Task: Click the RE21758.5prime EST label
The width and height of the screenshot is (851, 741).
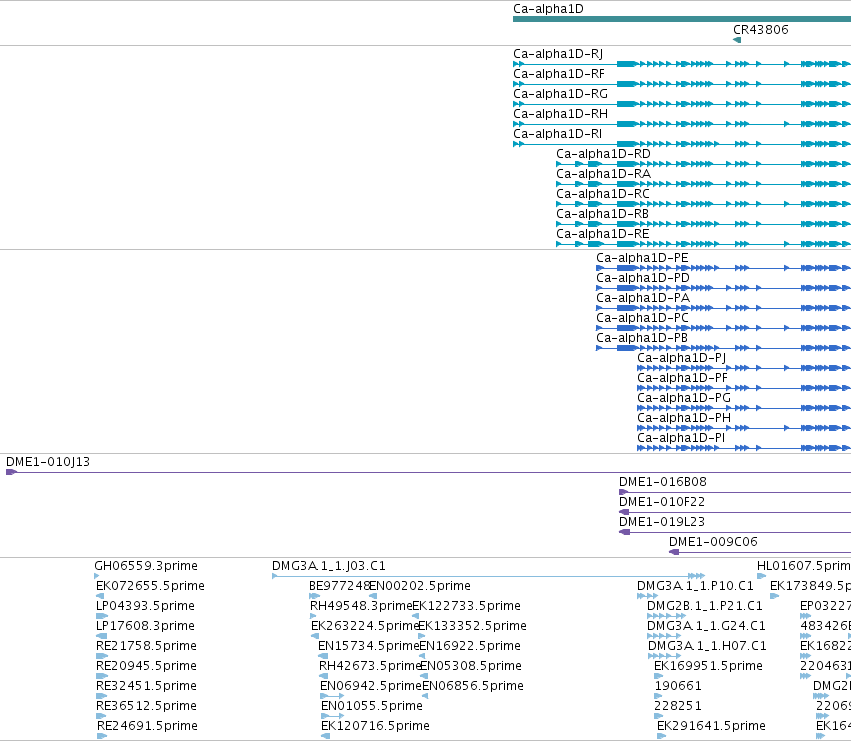Action: click(x=146, y=647)
